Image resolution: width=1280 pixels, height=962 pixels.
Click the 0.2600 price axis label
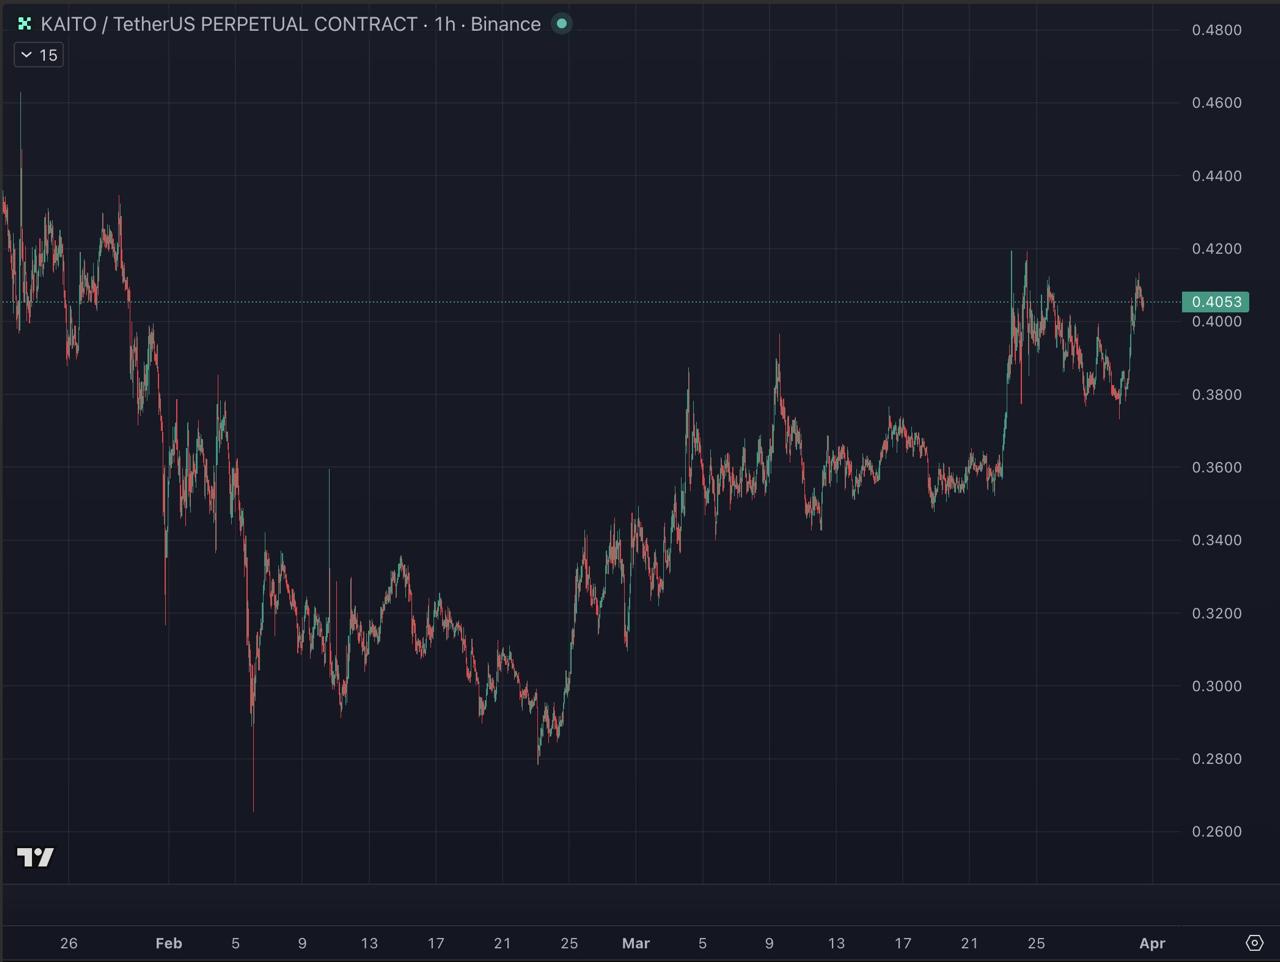point(1217,832)
